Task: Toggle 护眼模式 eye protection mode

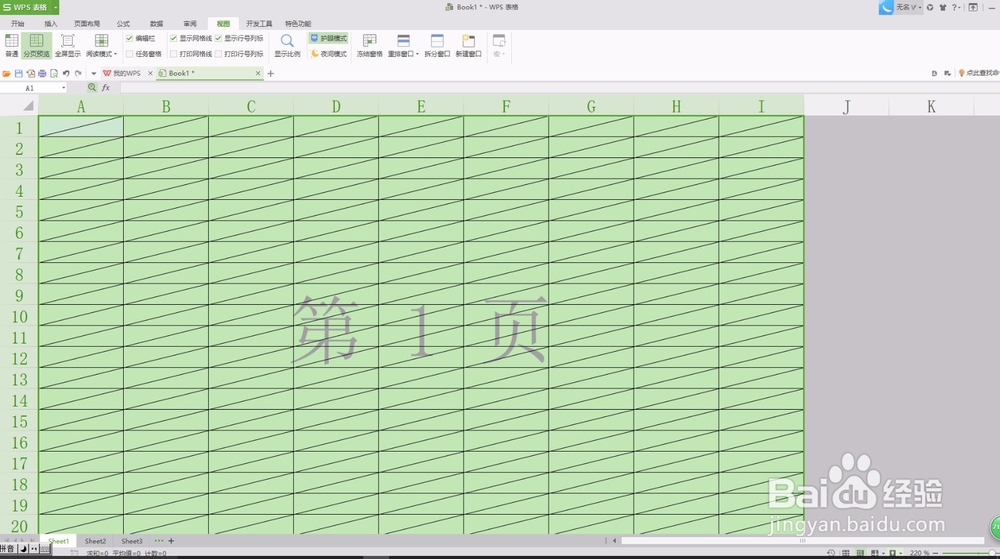Action: pos(328,38)
